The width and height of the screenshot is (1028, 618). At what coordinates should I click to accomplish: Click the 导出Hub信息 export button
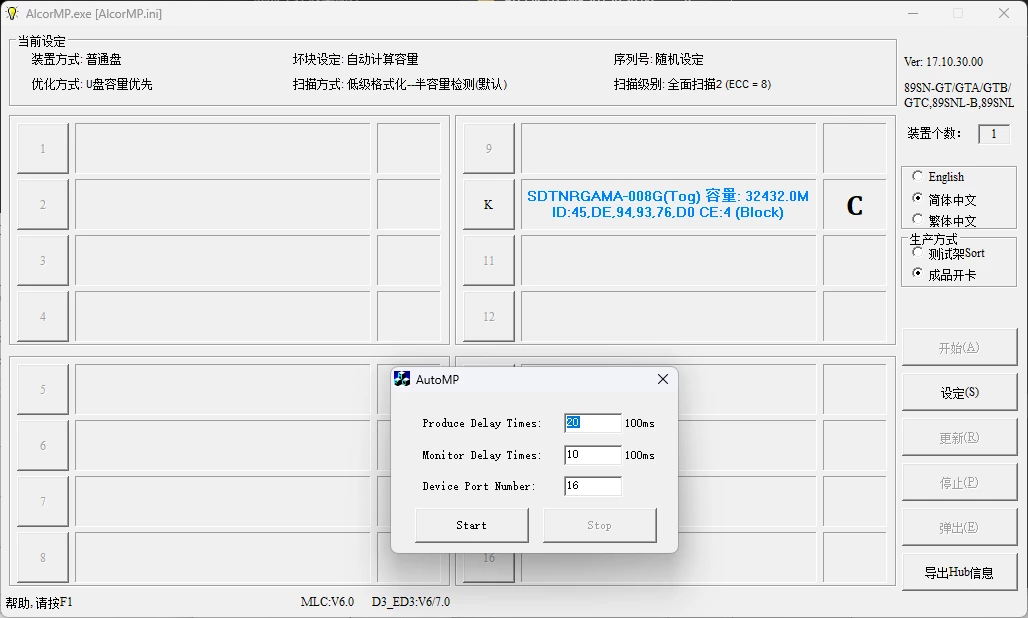coord(958,571)
